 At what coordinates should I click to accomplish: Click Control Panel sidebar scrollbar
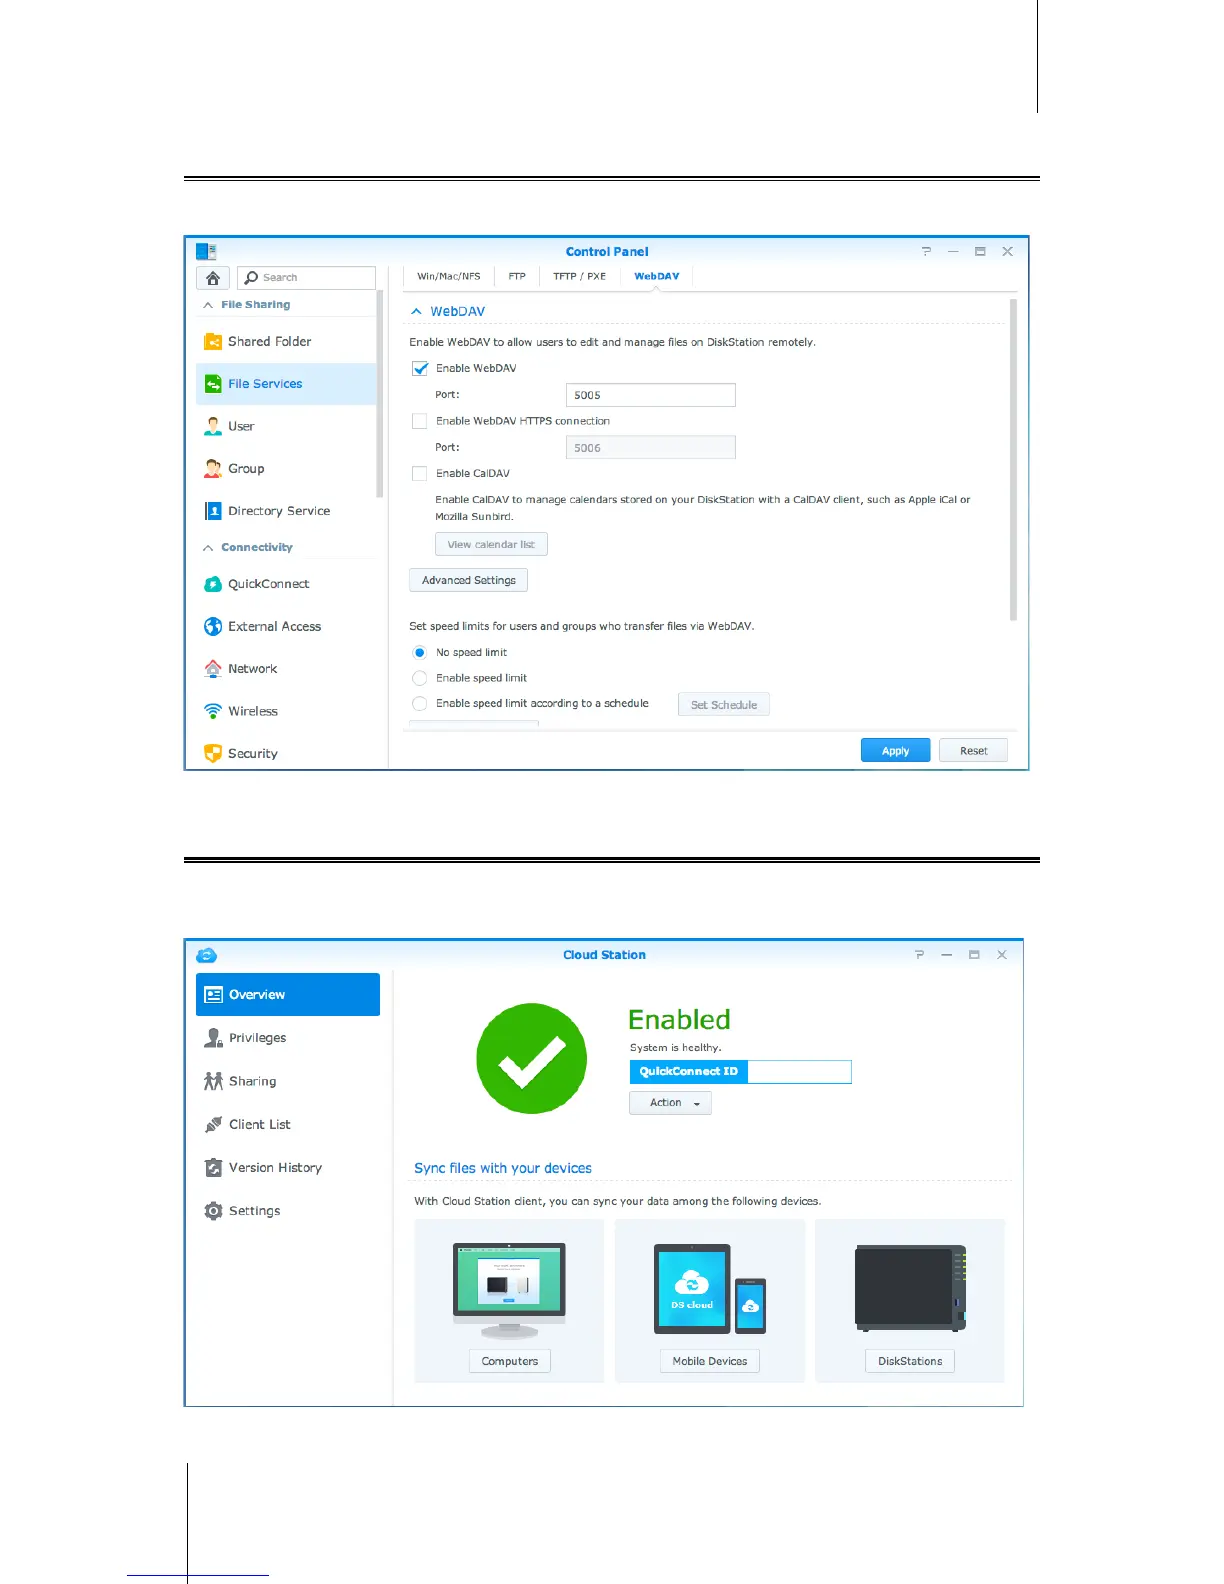tap(380, 394)
